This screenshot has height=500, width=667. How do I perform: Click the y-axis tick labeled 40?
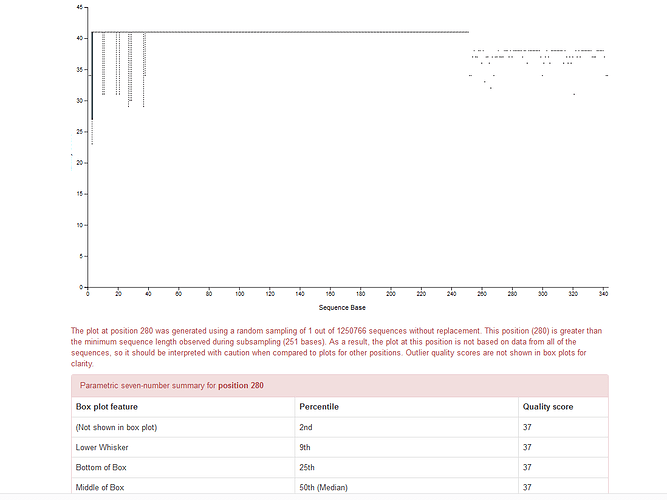[80, 38]
